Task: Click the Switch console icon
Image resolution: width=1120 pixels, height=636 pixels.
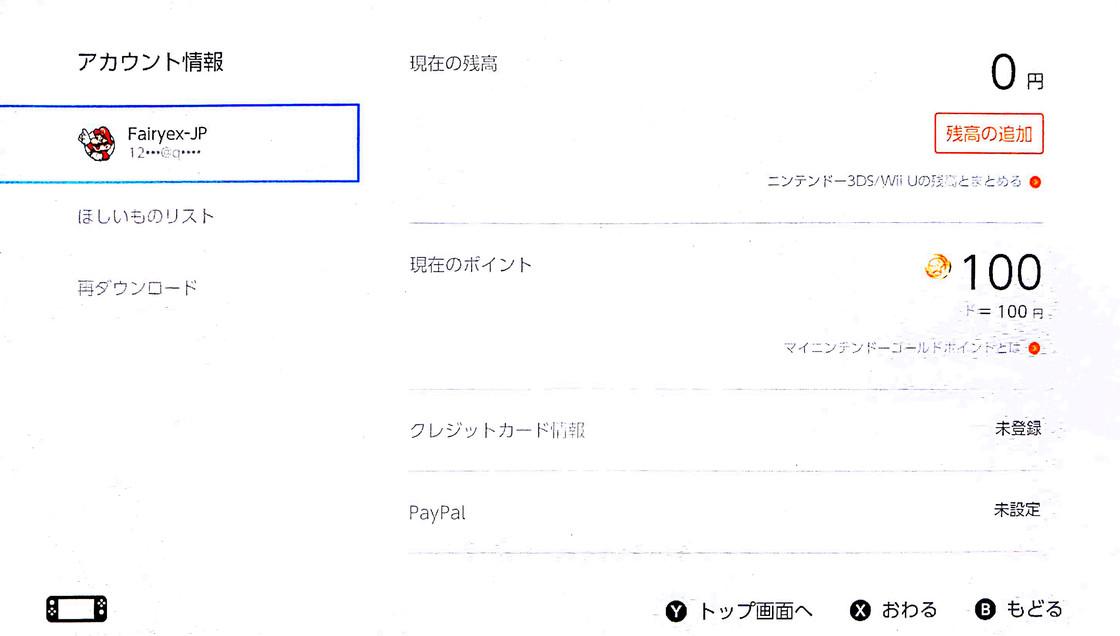Action: pos(76,608)
